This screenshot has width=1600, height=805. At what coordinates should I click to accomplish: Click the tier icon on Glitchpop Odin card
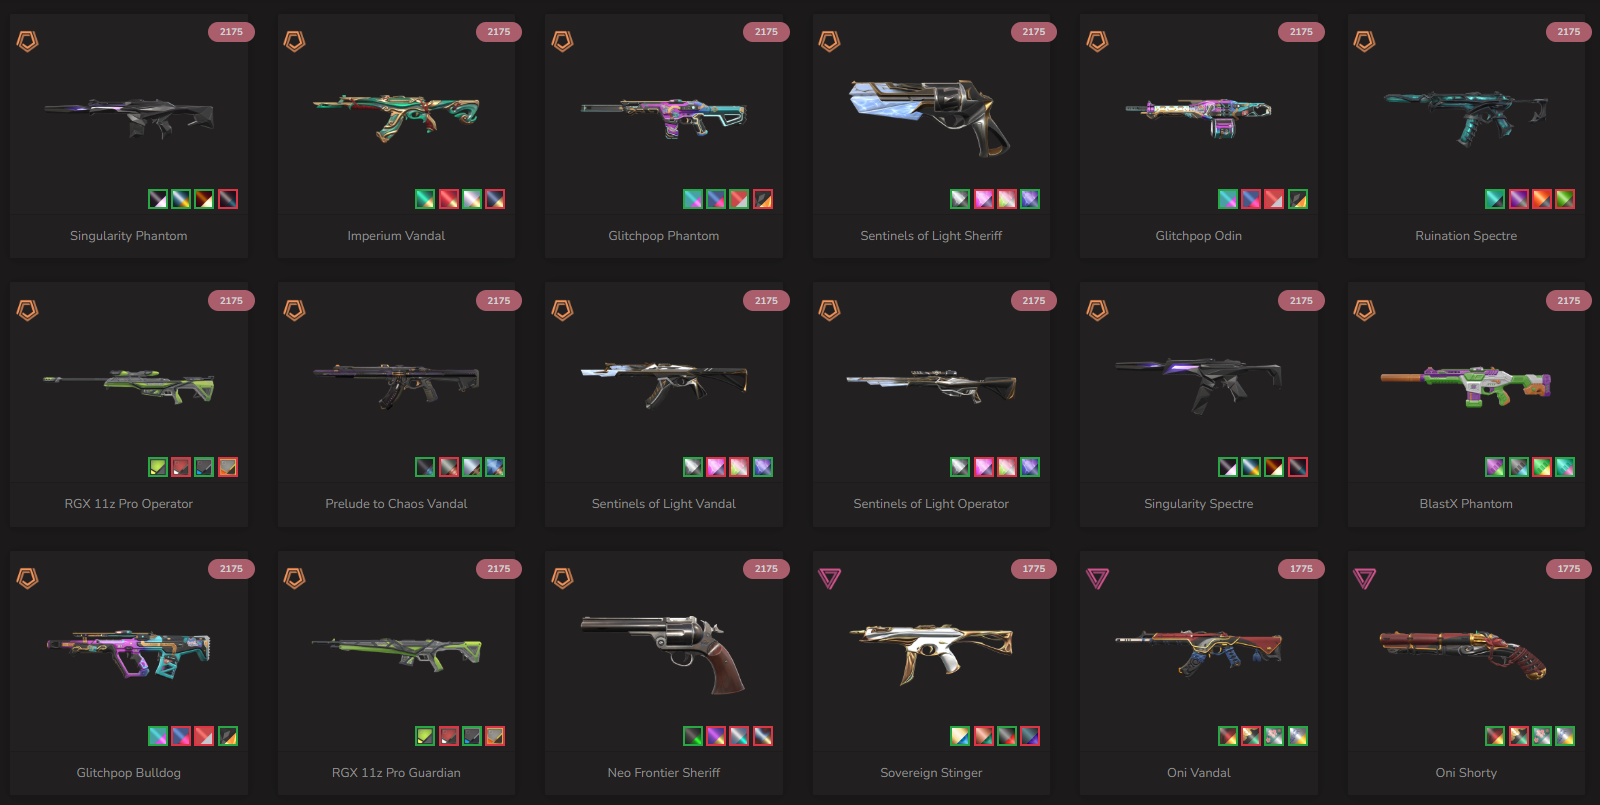pos(1098,41)
